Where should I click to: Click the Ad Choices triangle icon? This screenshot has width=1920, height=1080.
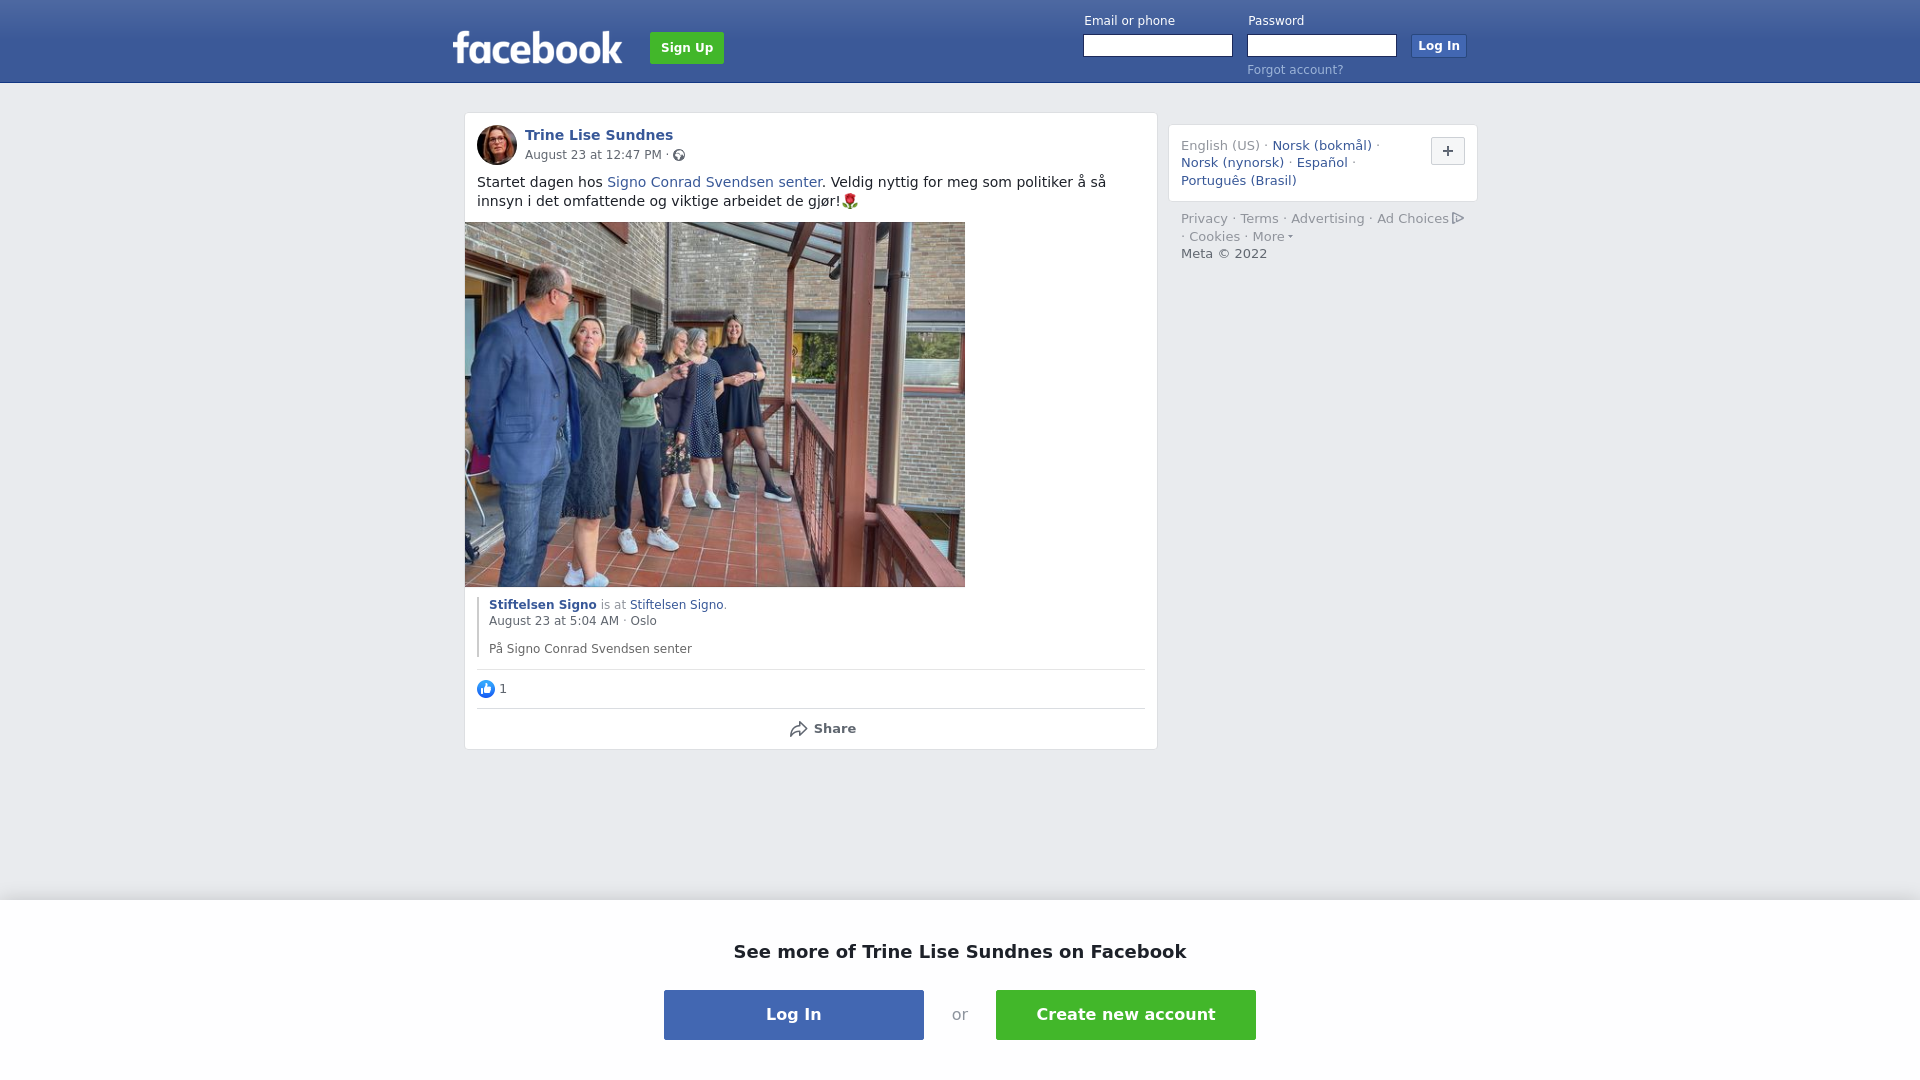click(x=1458, y=218)
